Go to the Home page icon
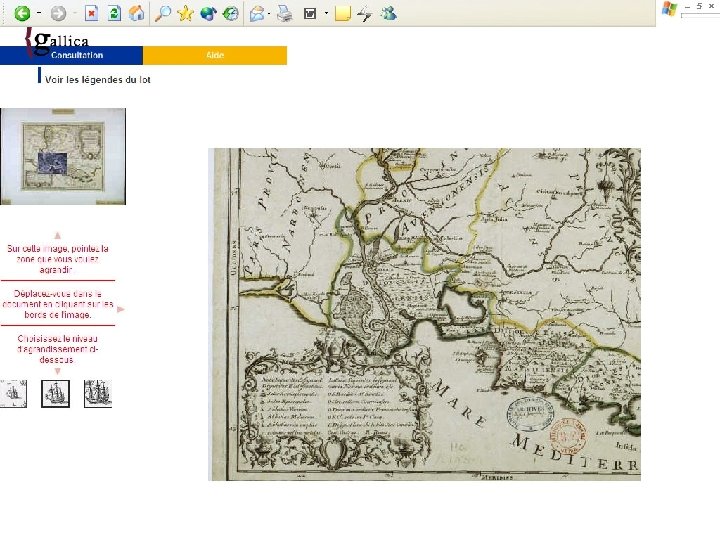Screen dimensions: 720x540 tap(137, 14)
